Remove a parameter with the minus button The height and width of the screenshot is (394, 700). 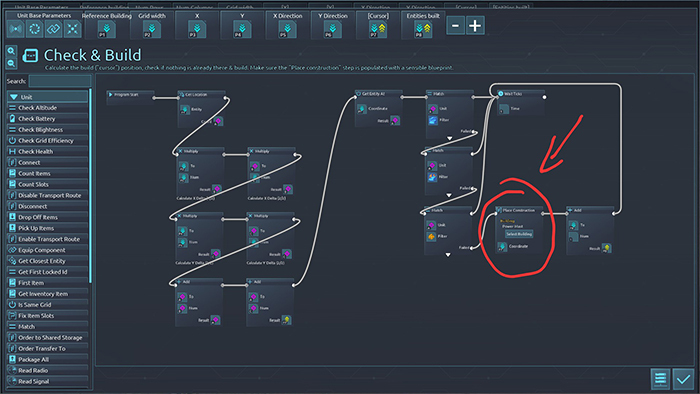click(x=455, y=26)
